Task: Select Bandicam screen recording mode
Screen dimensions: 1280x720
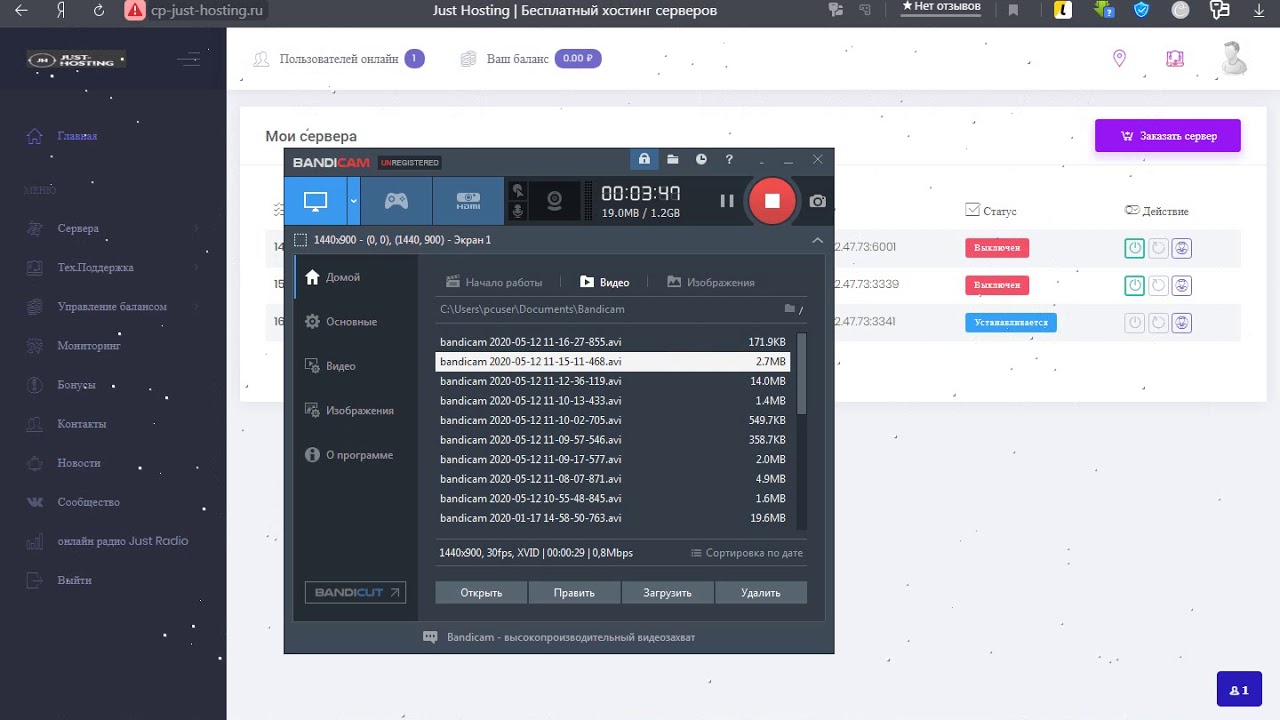Action: (315, 201)
